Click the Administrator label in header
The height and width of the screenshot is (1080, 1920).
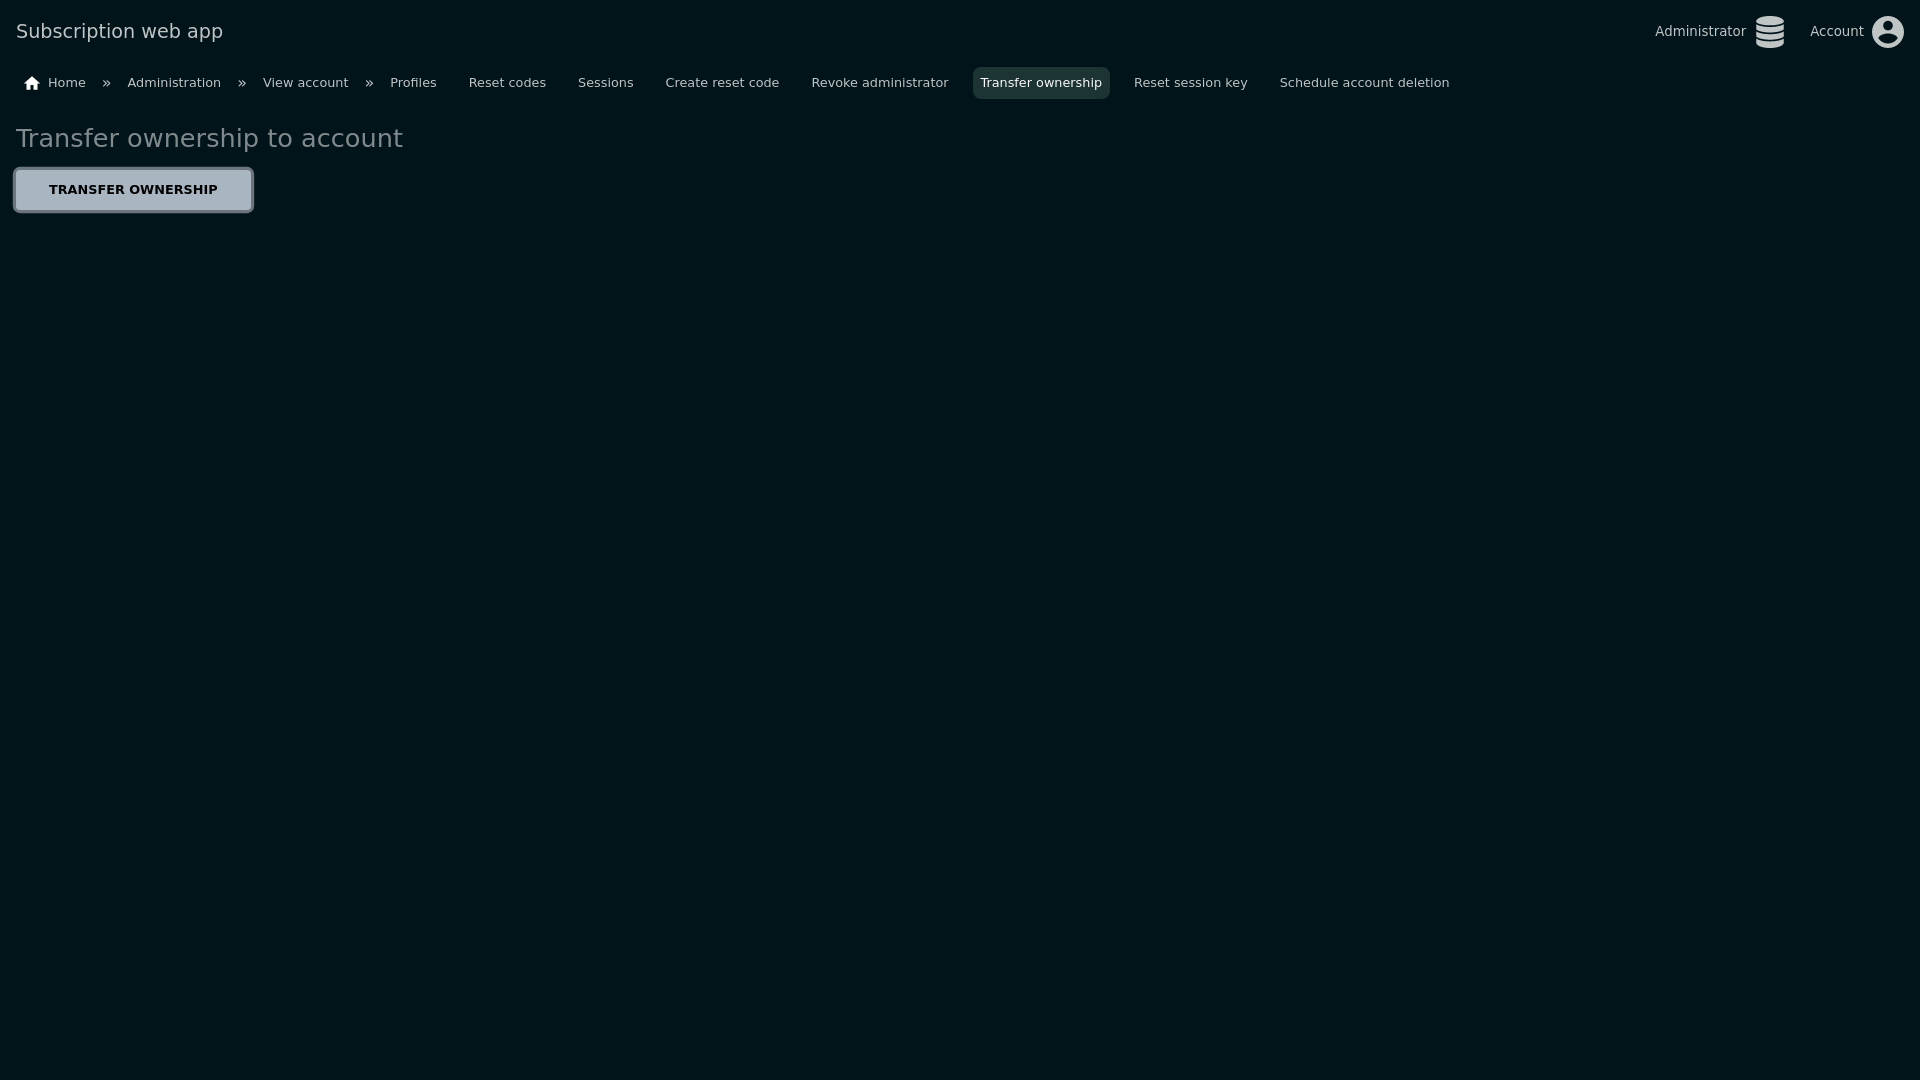1699,31
